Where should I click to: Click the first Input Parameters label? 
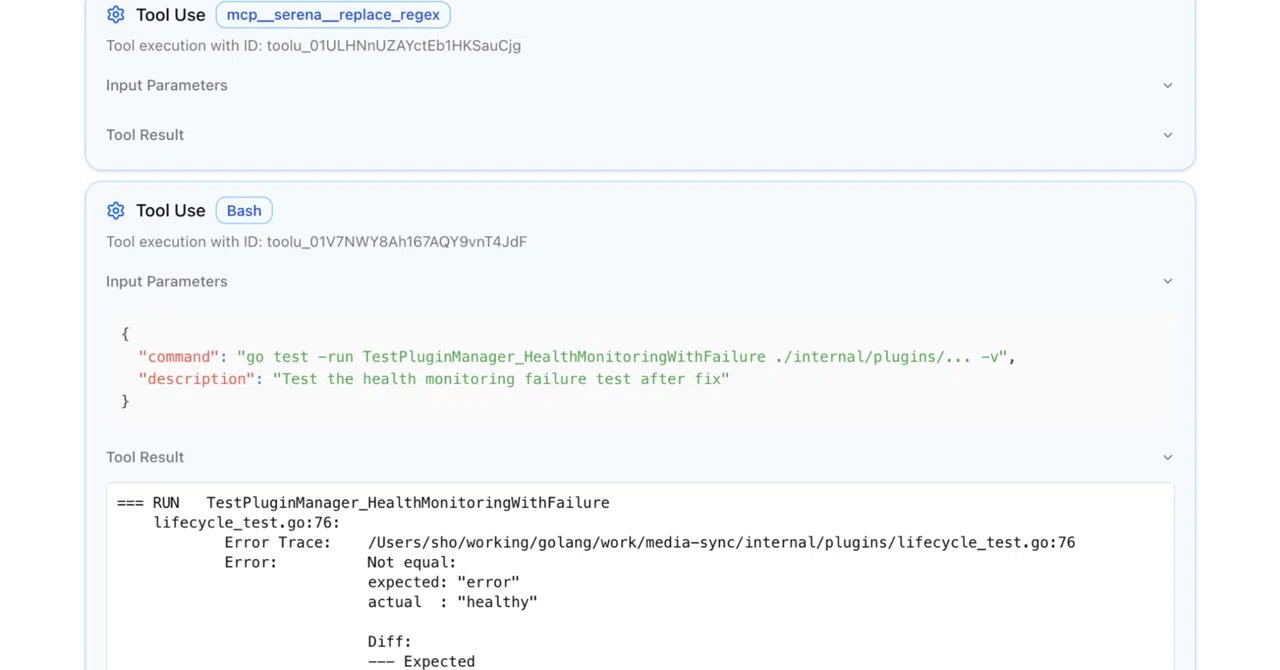click(x=167, y=85)
